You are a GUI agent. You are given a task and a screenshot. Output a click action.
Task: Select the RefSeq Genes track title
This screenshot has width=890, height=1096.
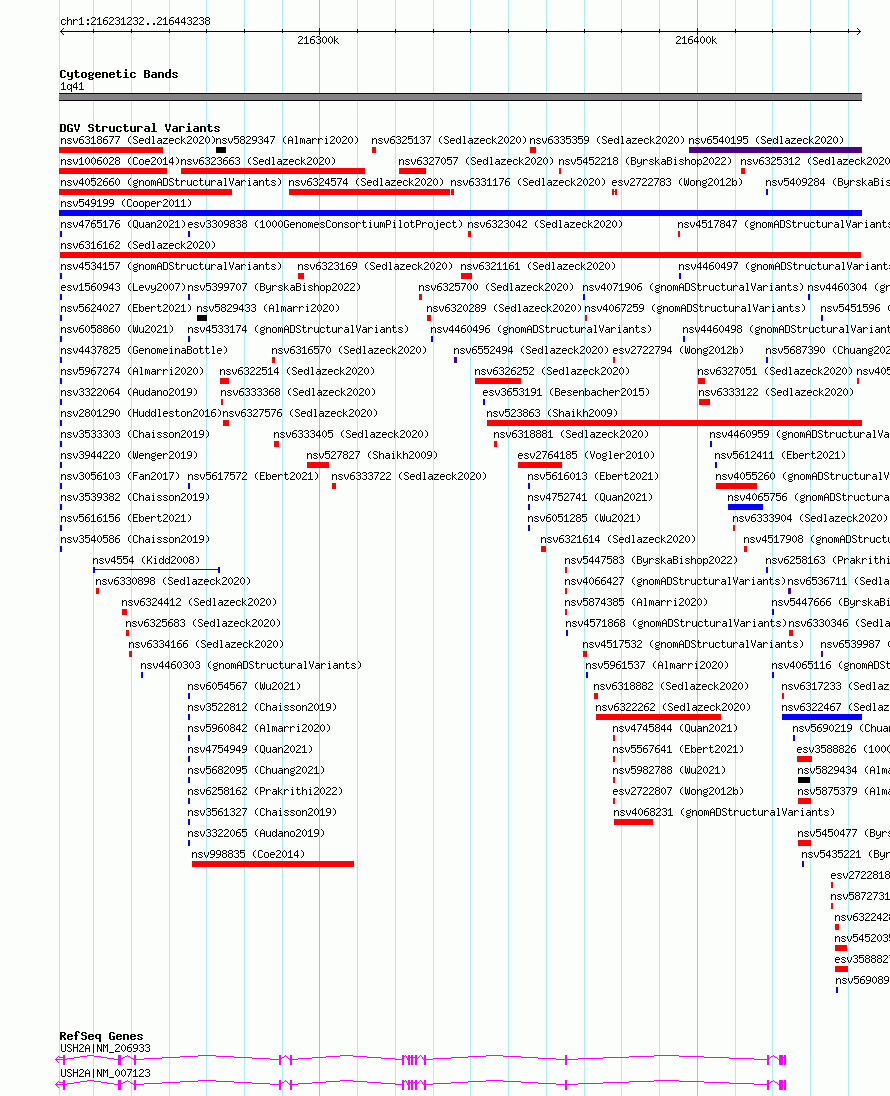pos(101,1036)
